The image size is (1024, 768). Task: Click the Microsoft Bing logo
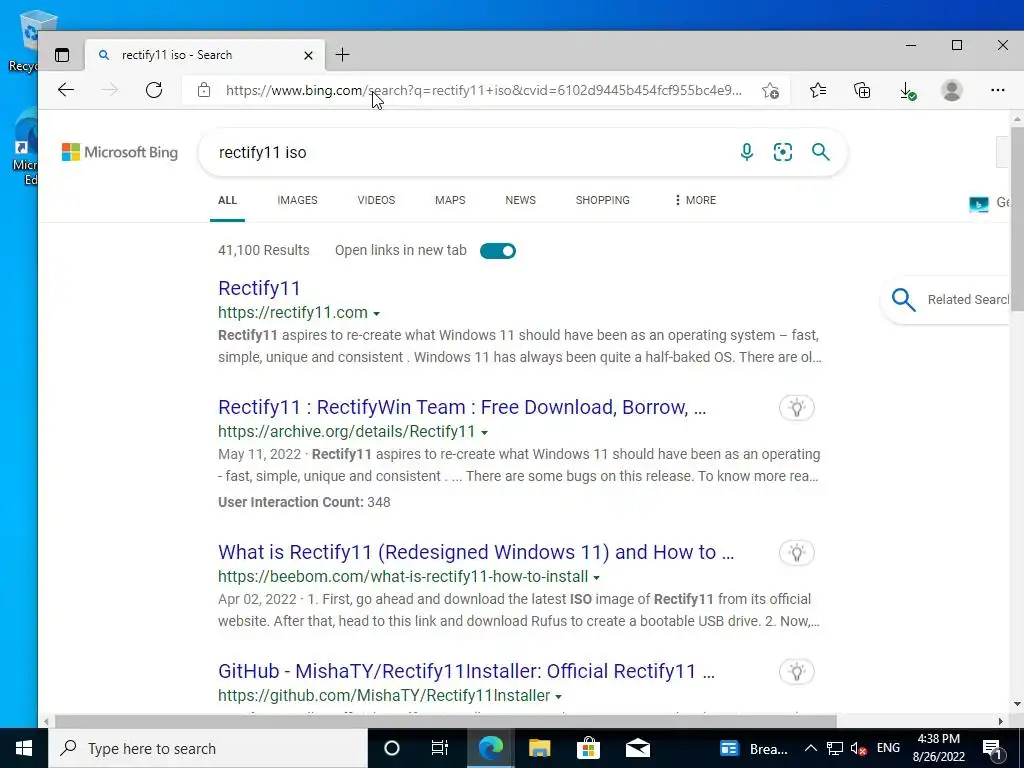click(120, 152)
